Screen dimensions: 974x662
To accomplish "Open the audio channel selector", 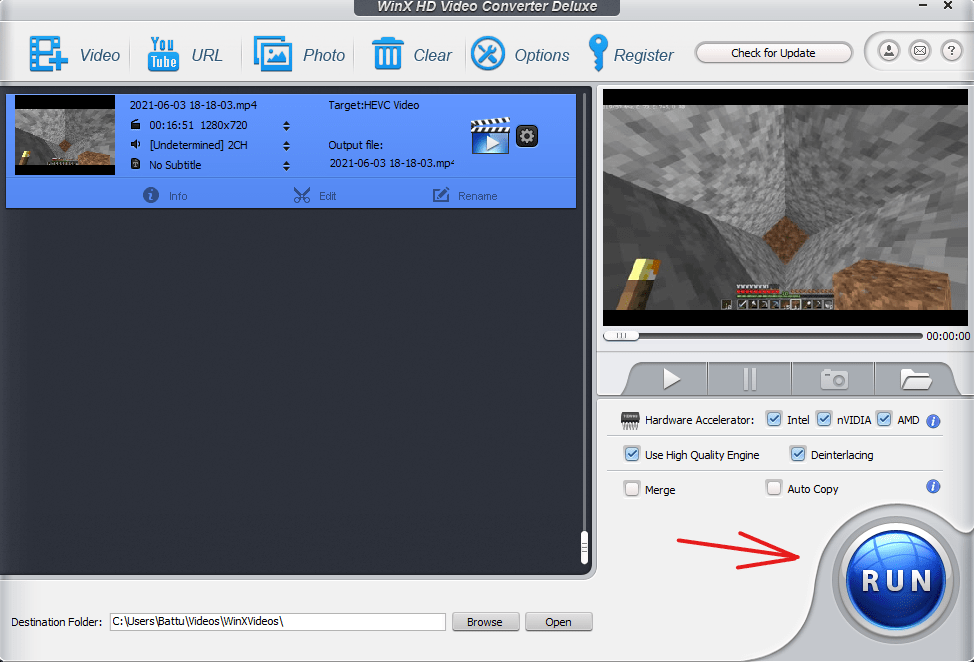I will (x=287, y=145).
